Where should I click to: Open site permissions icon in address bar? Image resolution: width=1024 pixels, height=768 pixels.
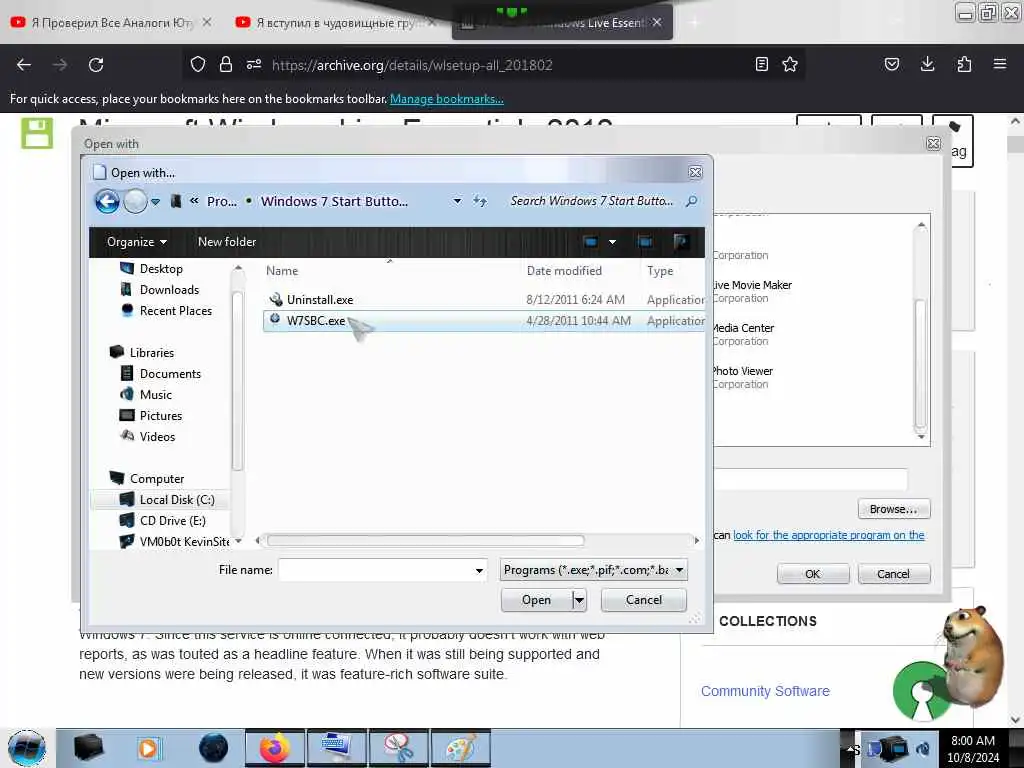pyautogui.click(x=254, y=64)
